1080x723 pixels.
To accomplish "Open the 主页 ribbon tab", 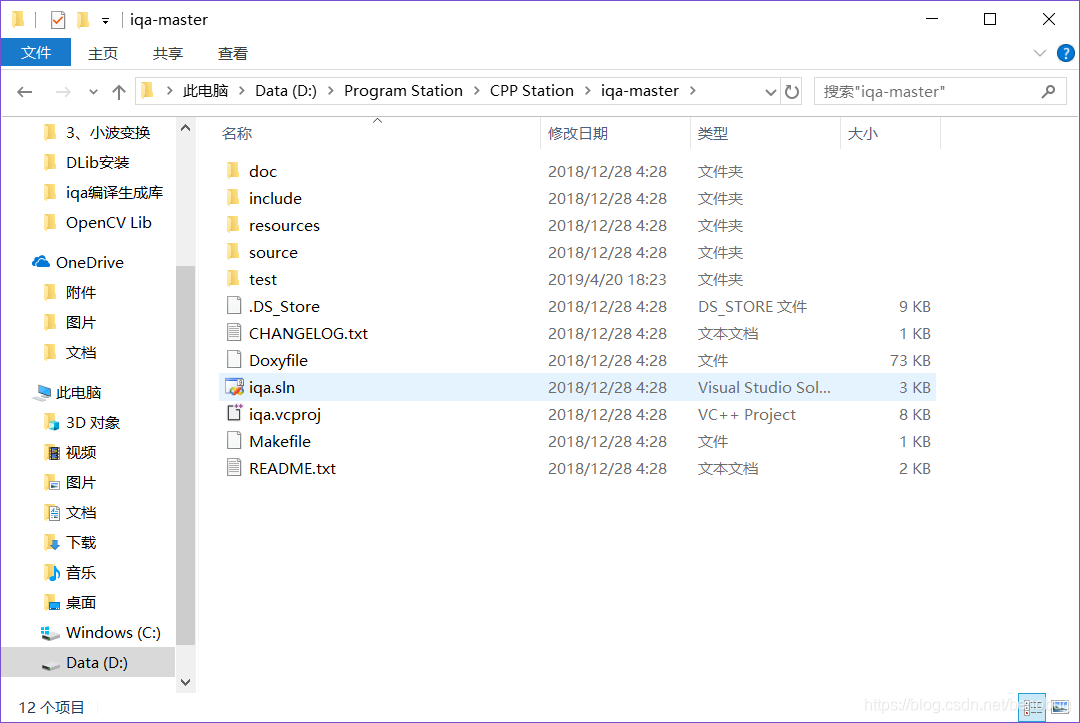I will coord(103,53).
